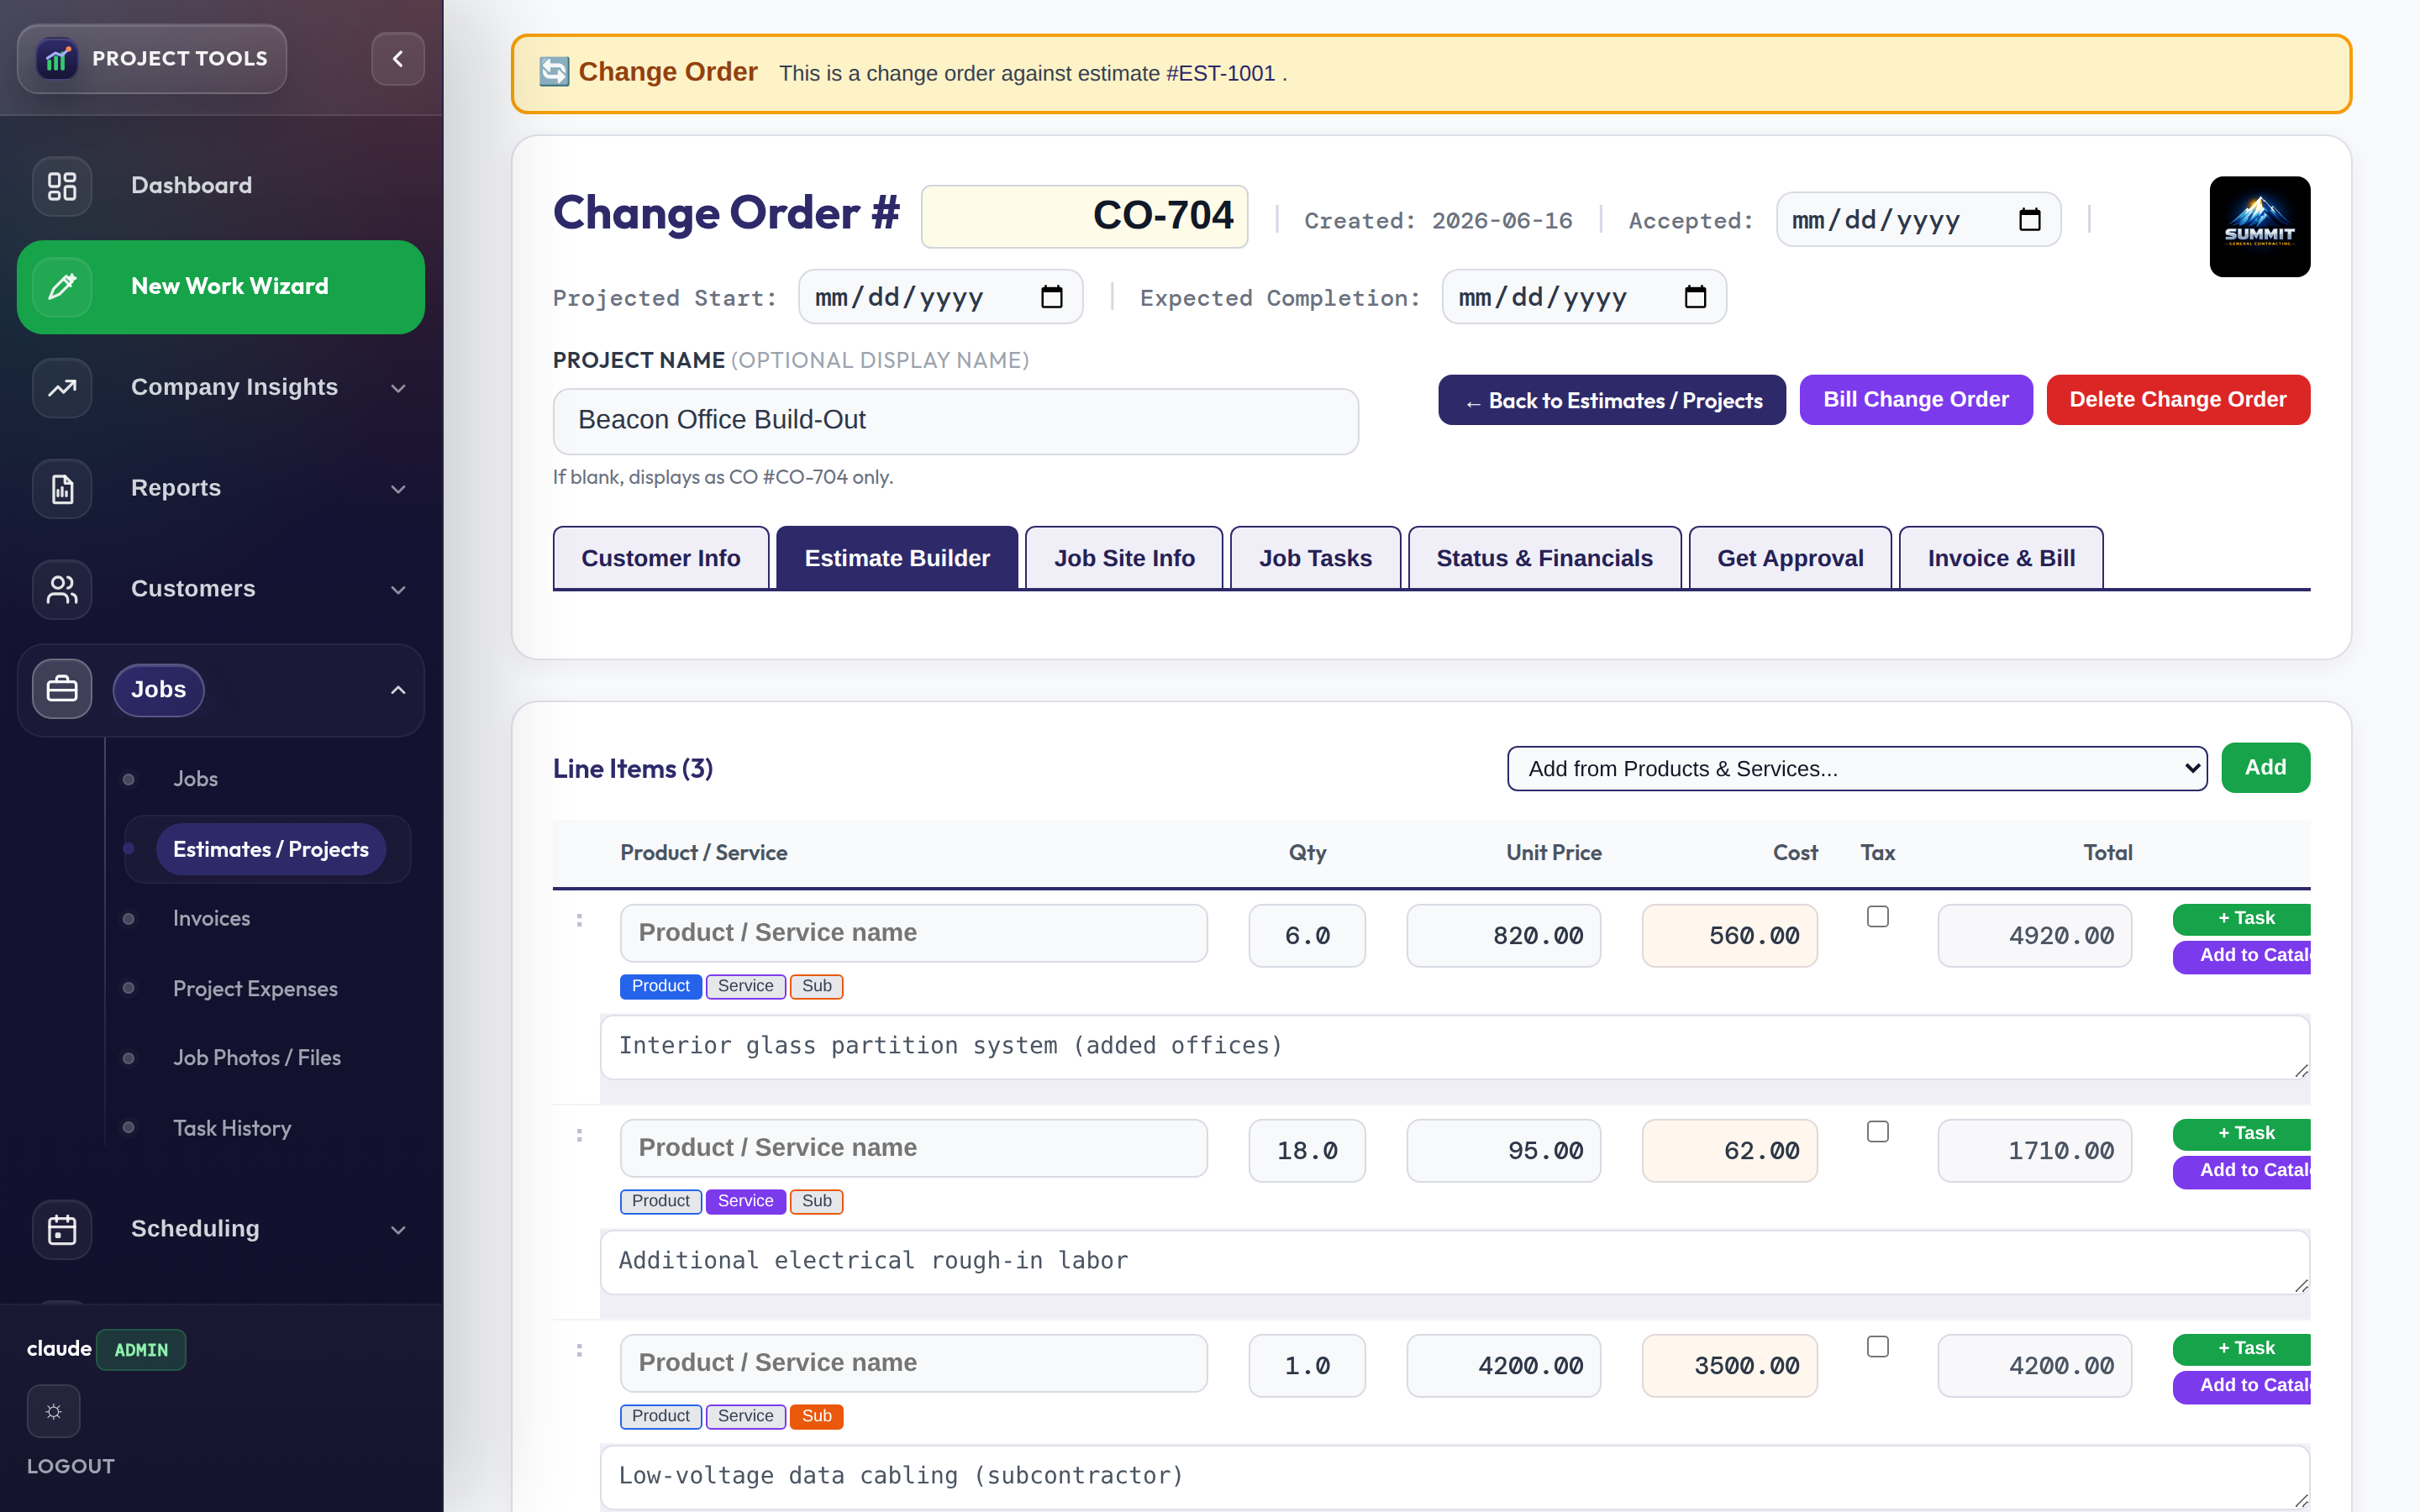
Task: Set glass partition line type to Service
Action: (x=745, y=986)
